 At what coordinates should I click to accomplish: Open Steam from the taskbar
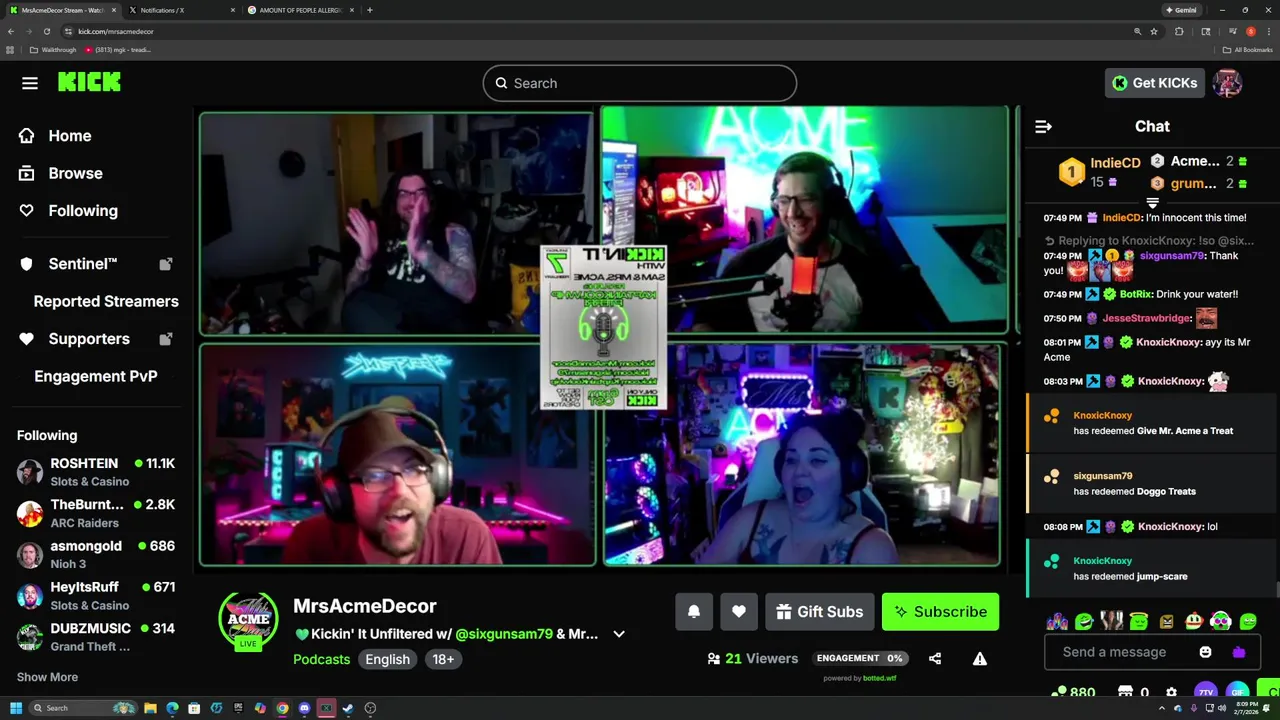coord(348,708)
